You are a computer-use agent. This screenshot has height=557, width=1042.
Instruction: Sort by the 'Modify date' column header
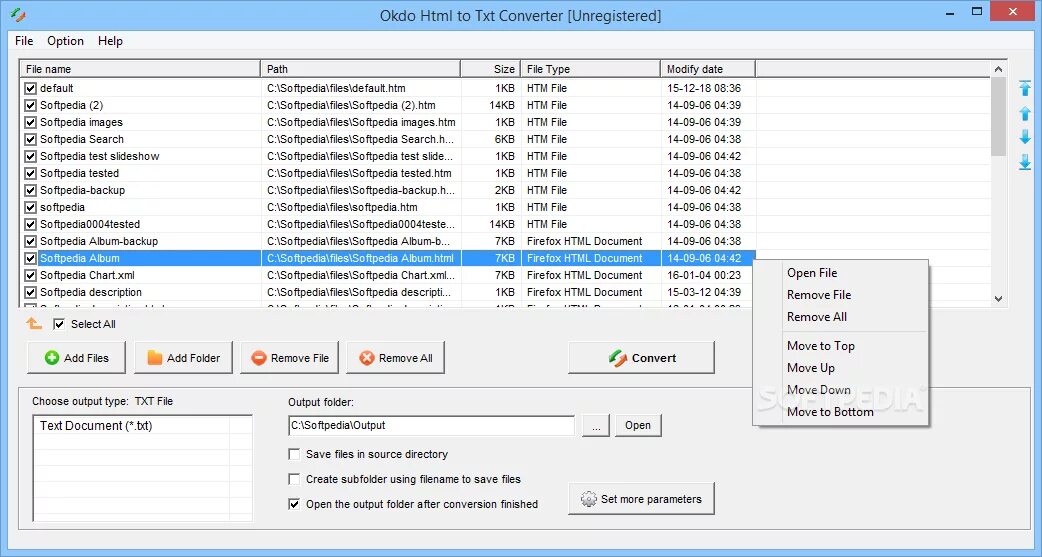click(708, 68)
